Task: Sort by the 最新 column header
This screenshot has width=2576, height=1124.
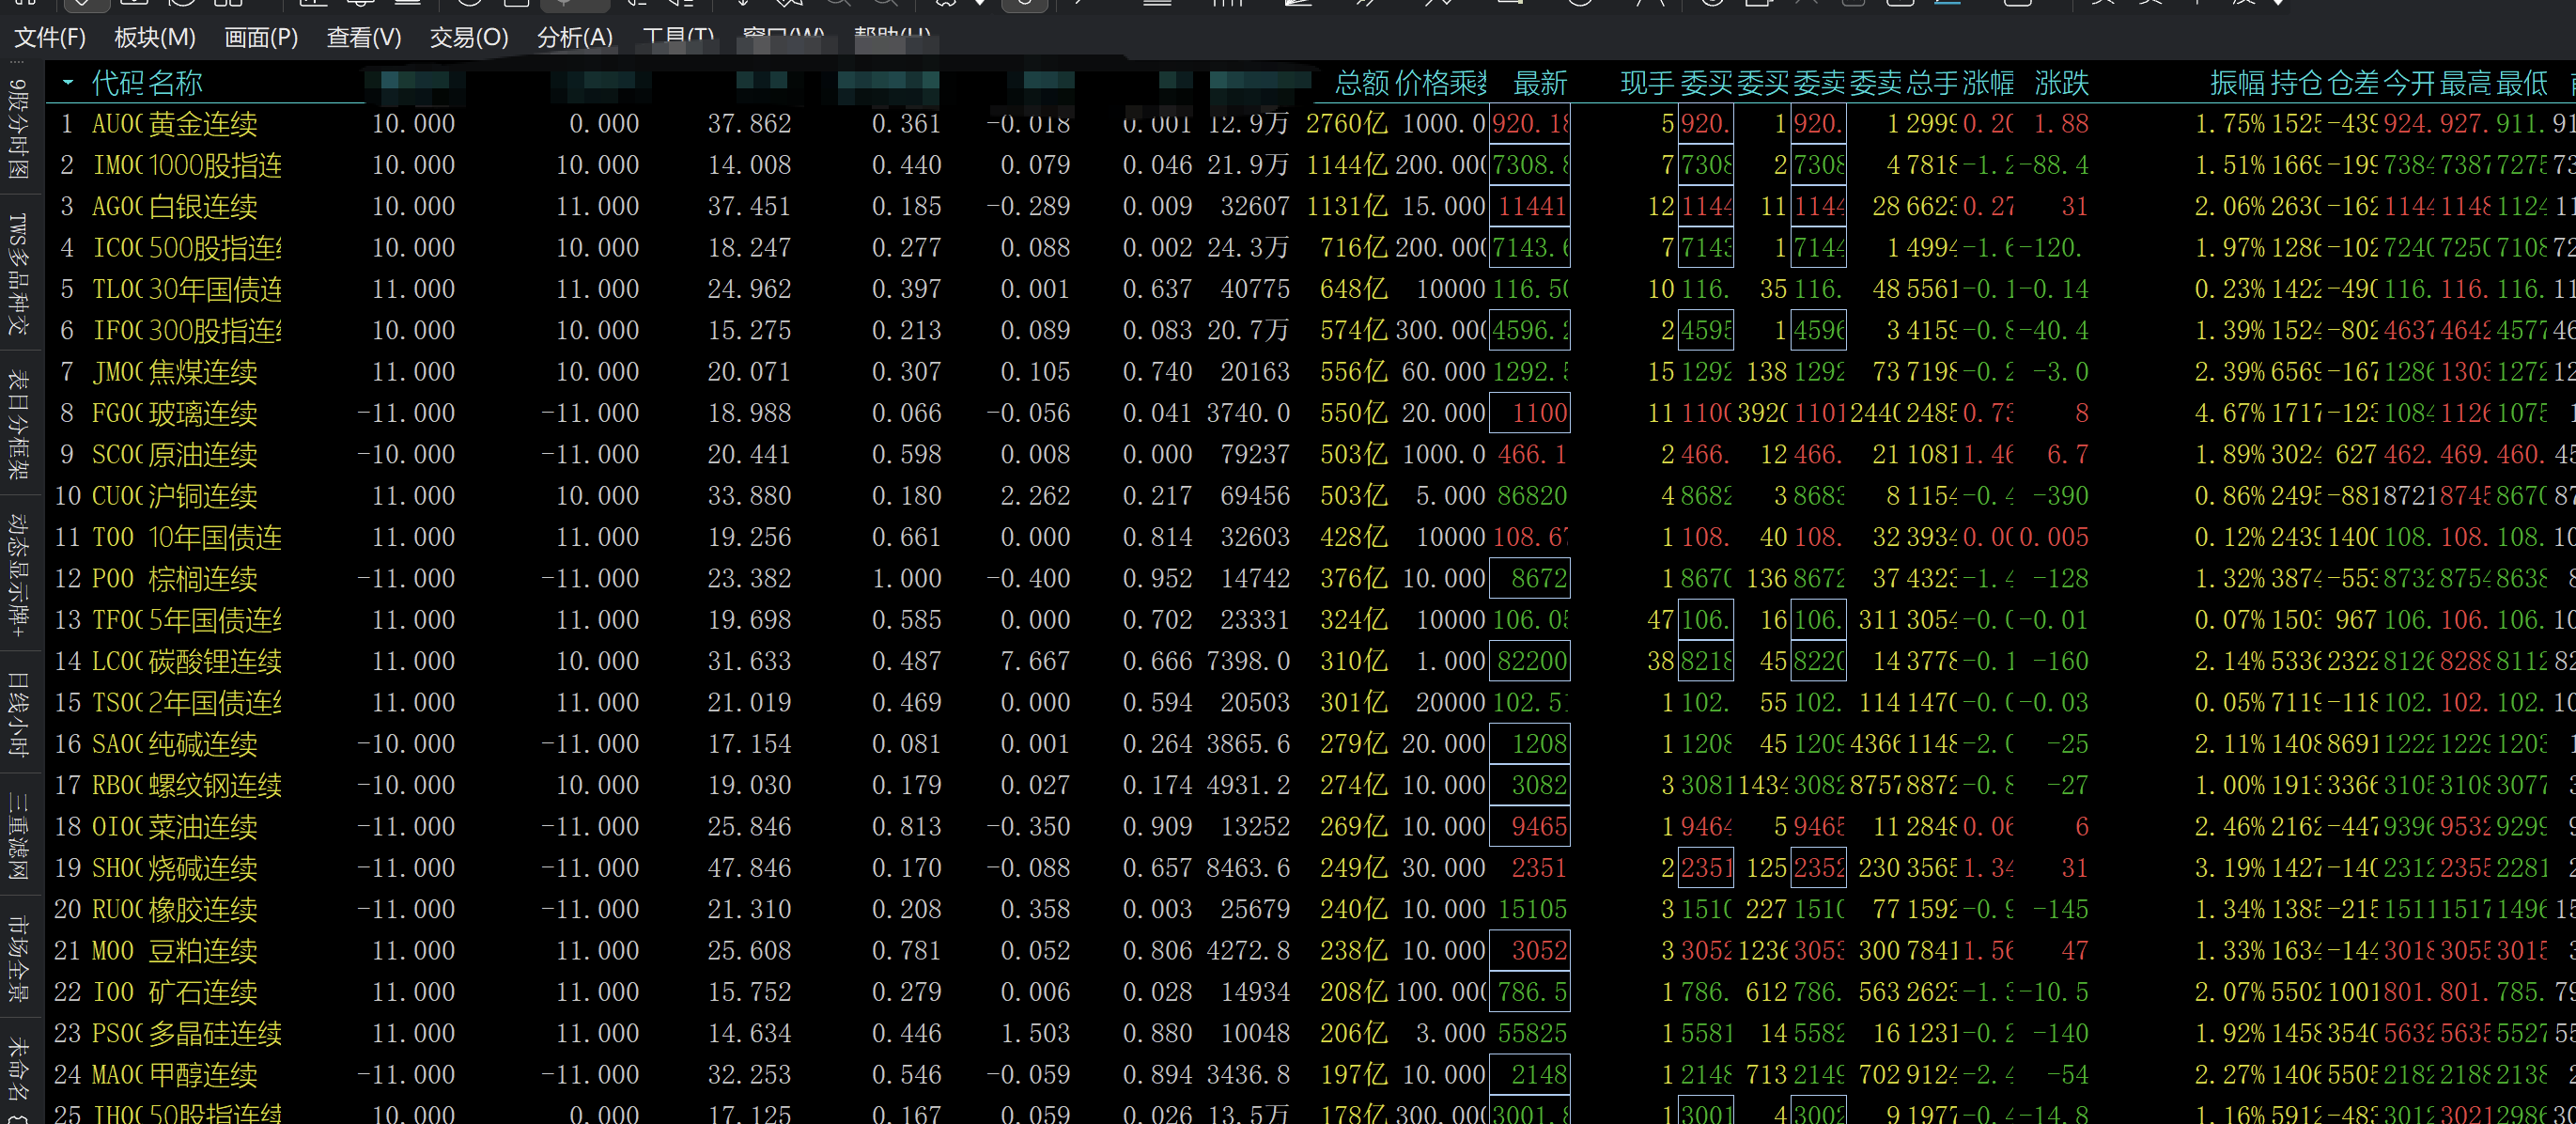Action: pos(1539,83)
